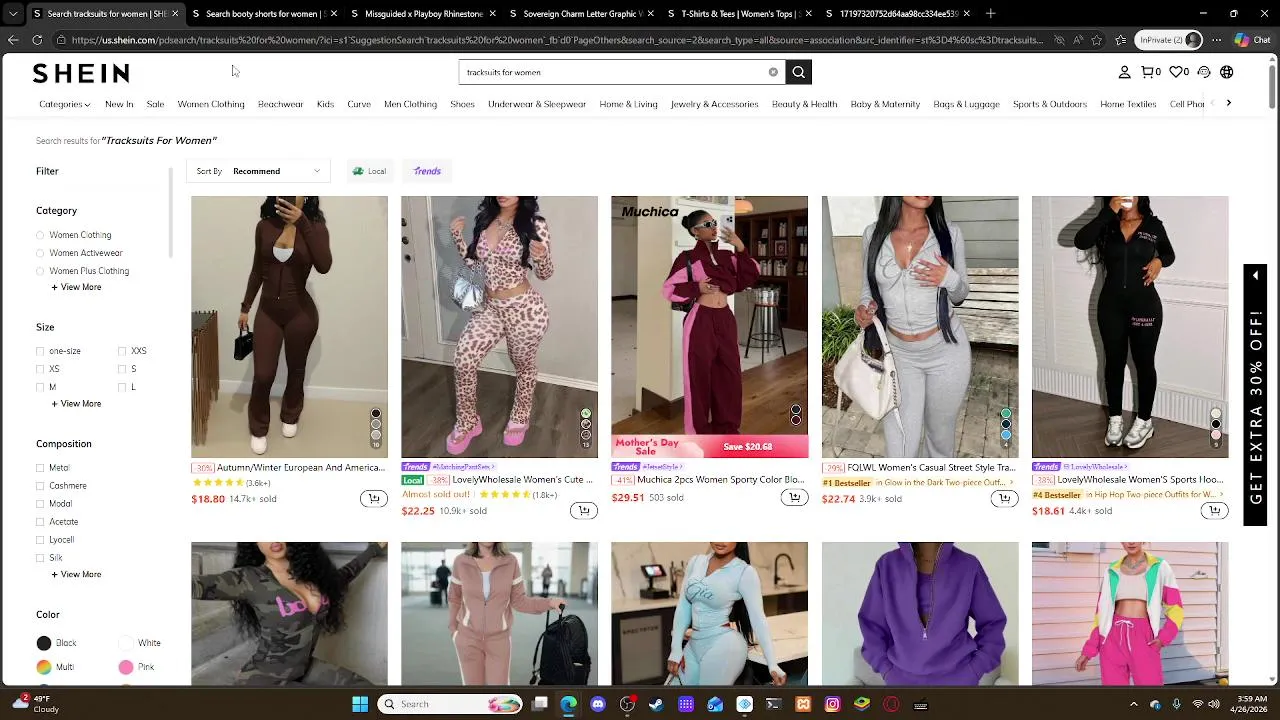The width and height of the screenshot is (1280, 720).
Task: Select the Multi color swatch filter
Action: coord(44,667)
